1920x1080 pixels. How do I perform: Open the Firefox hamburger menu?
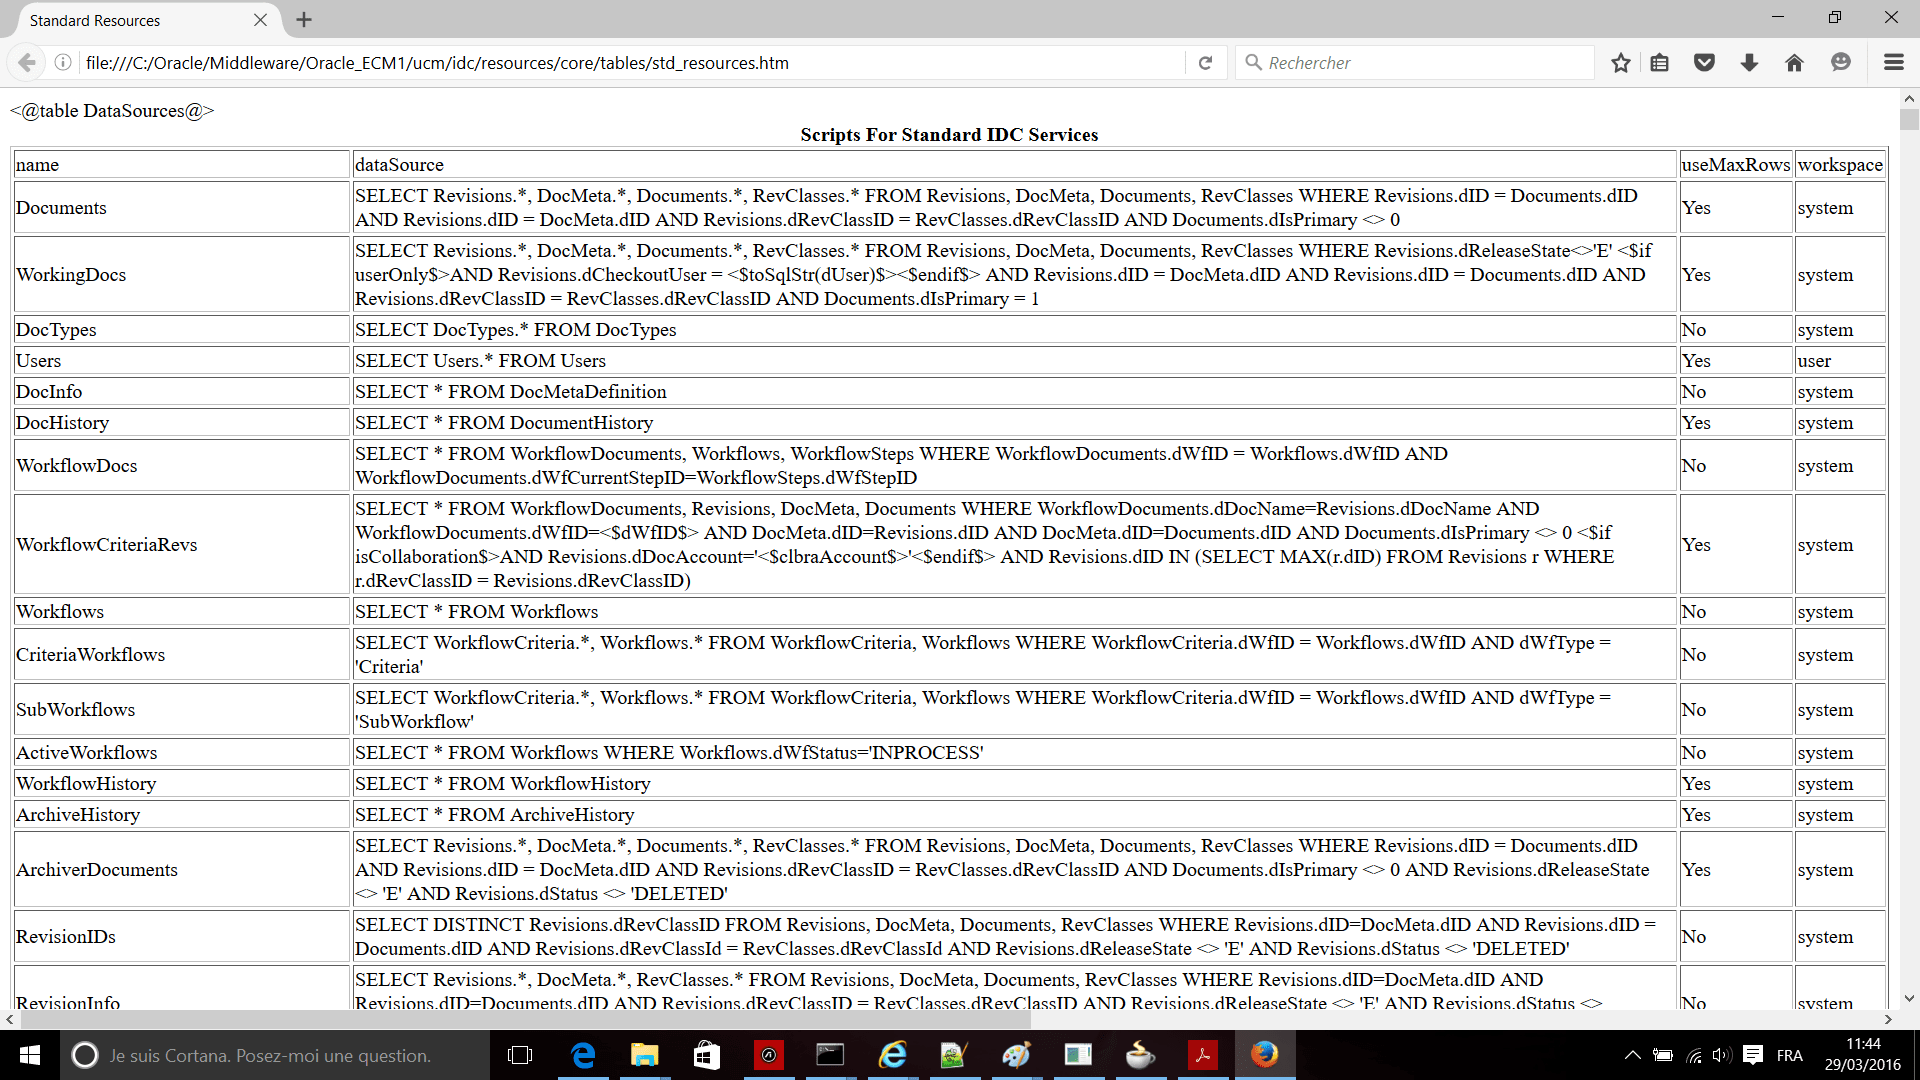pos(1893,63)
